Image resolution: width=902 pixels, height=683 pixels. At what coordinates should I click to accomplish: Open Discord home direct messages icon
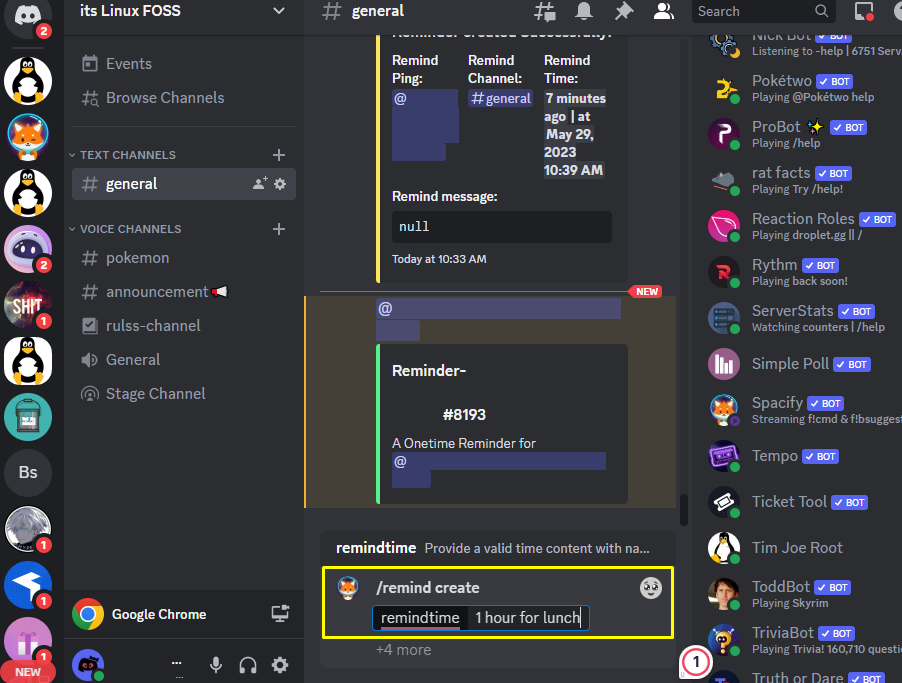tap(28, 16)
